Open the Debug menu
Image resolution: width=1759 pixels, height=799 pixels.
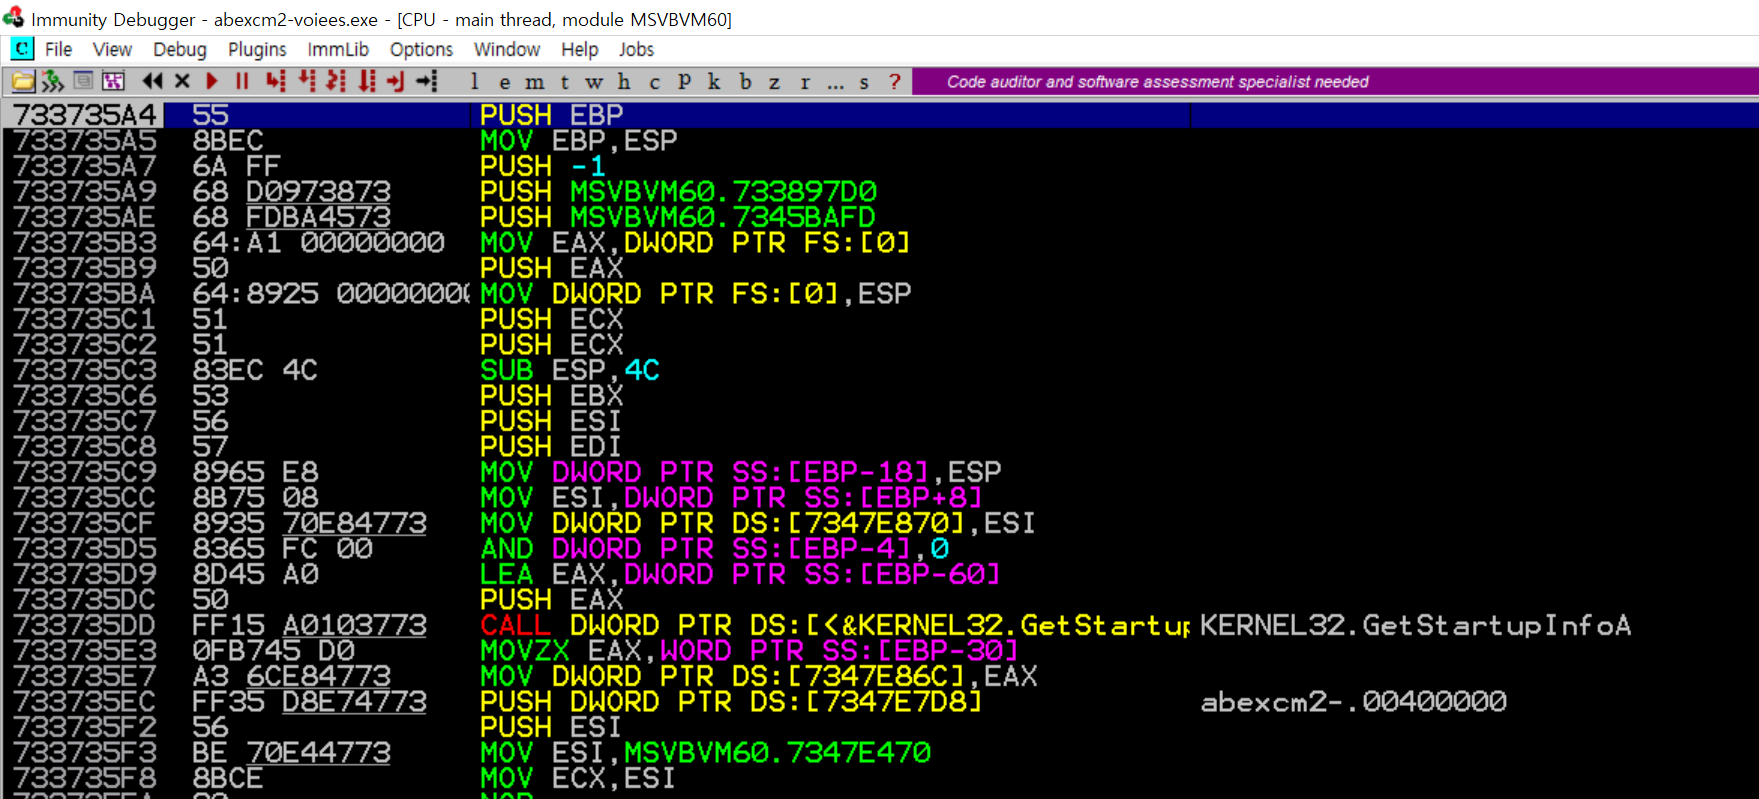[x=180, y=49]
